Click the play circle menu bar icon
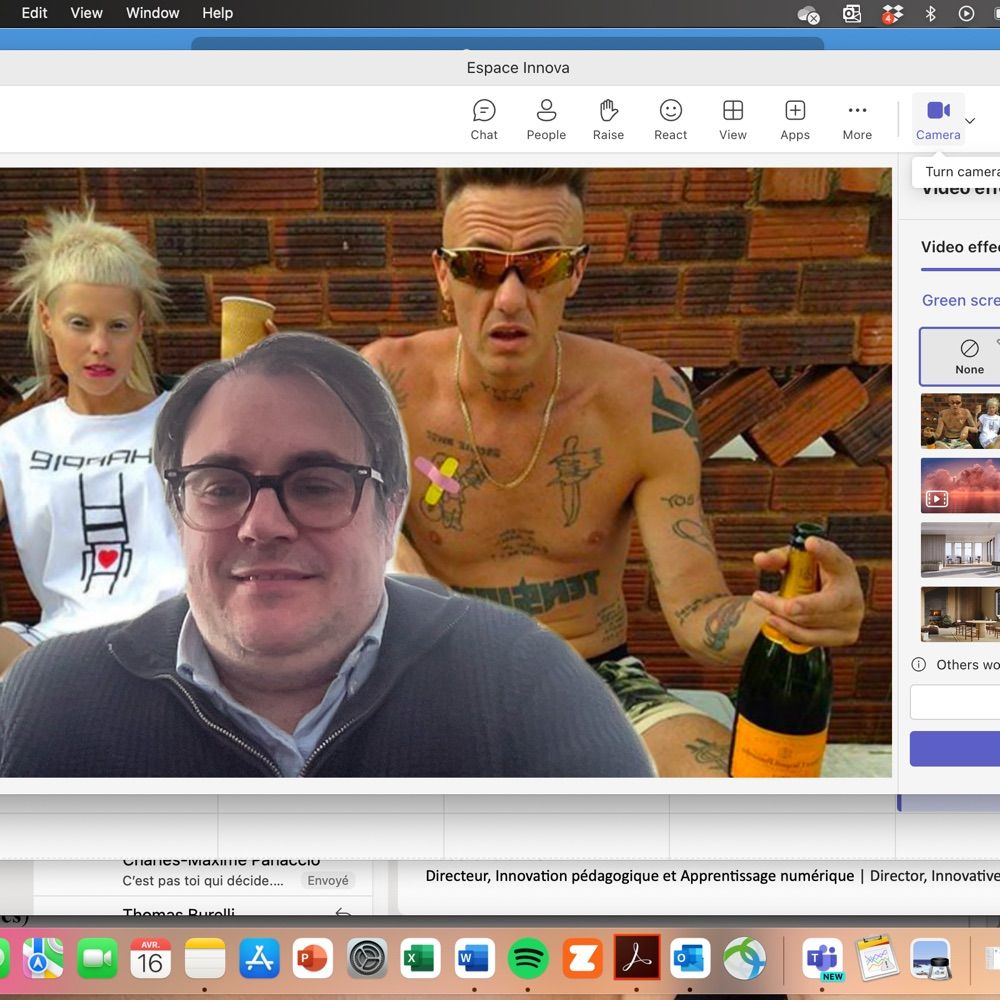1000x1000 pixels. coord(966,13)
